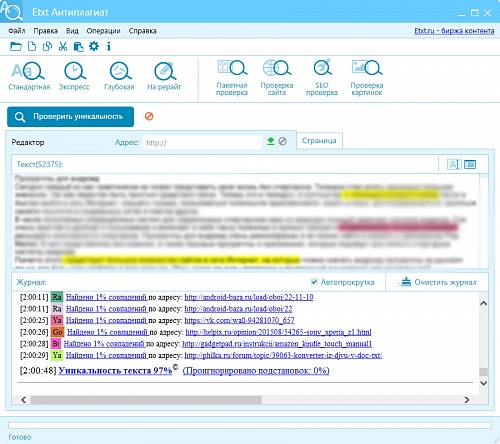The image size is (500, 444).
Task: Paste using the clipboard toolbar icon
Action: 78,47
